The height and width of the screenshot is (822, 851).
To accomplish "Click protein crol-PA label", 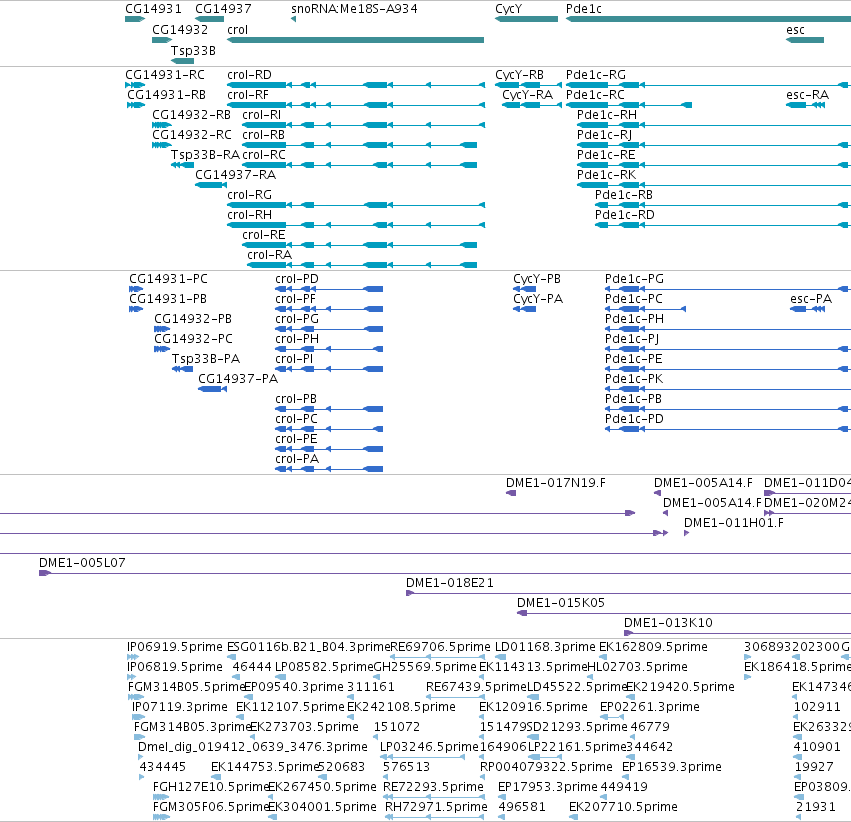I will pyautogui.click(x=297, y=459).
